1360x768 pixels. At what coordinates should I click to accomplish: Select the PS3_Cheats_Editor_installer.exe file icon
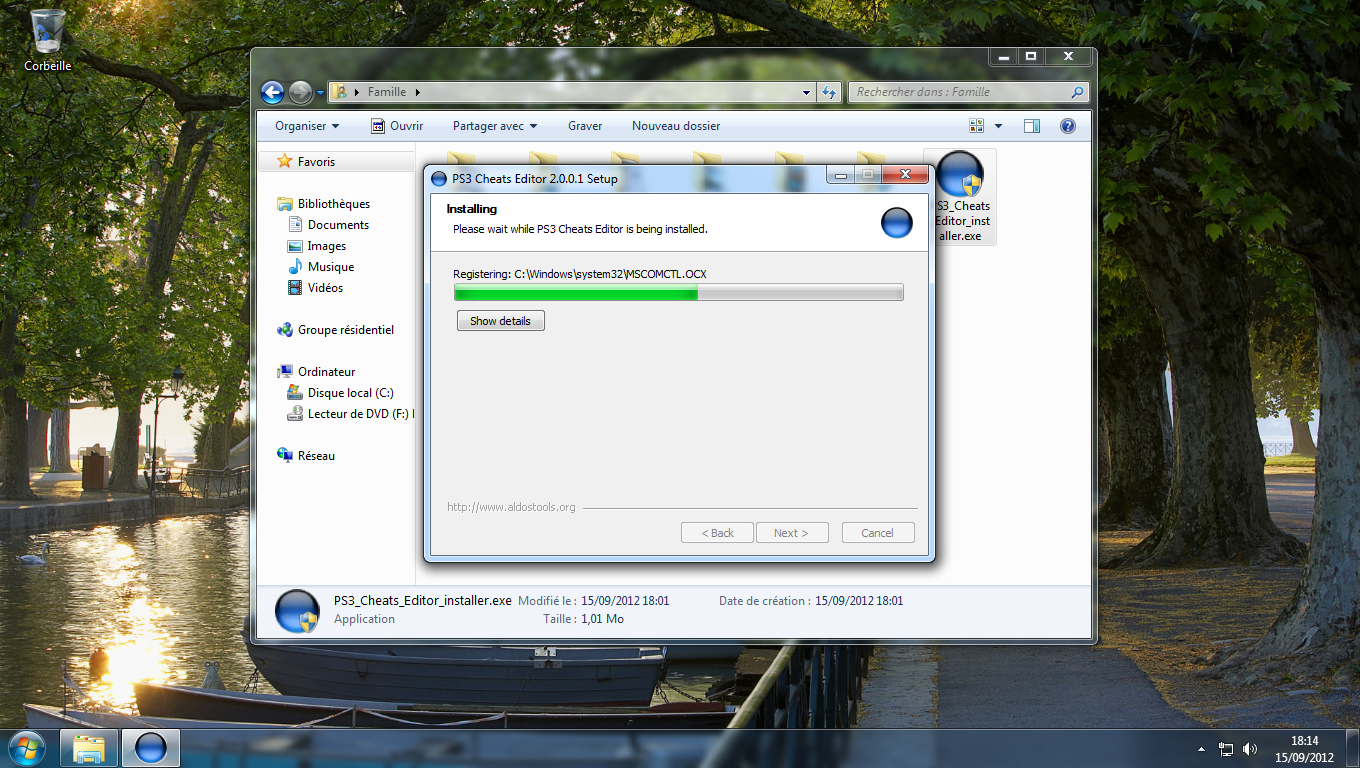point(960,197)
